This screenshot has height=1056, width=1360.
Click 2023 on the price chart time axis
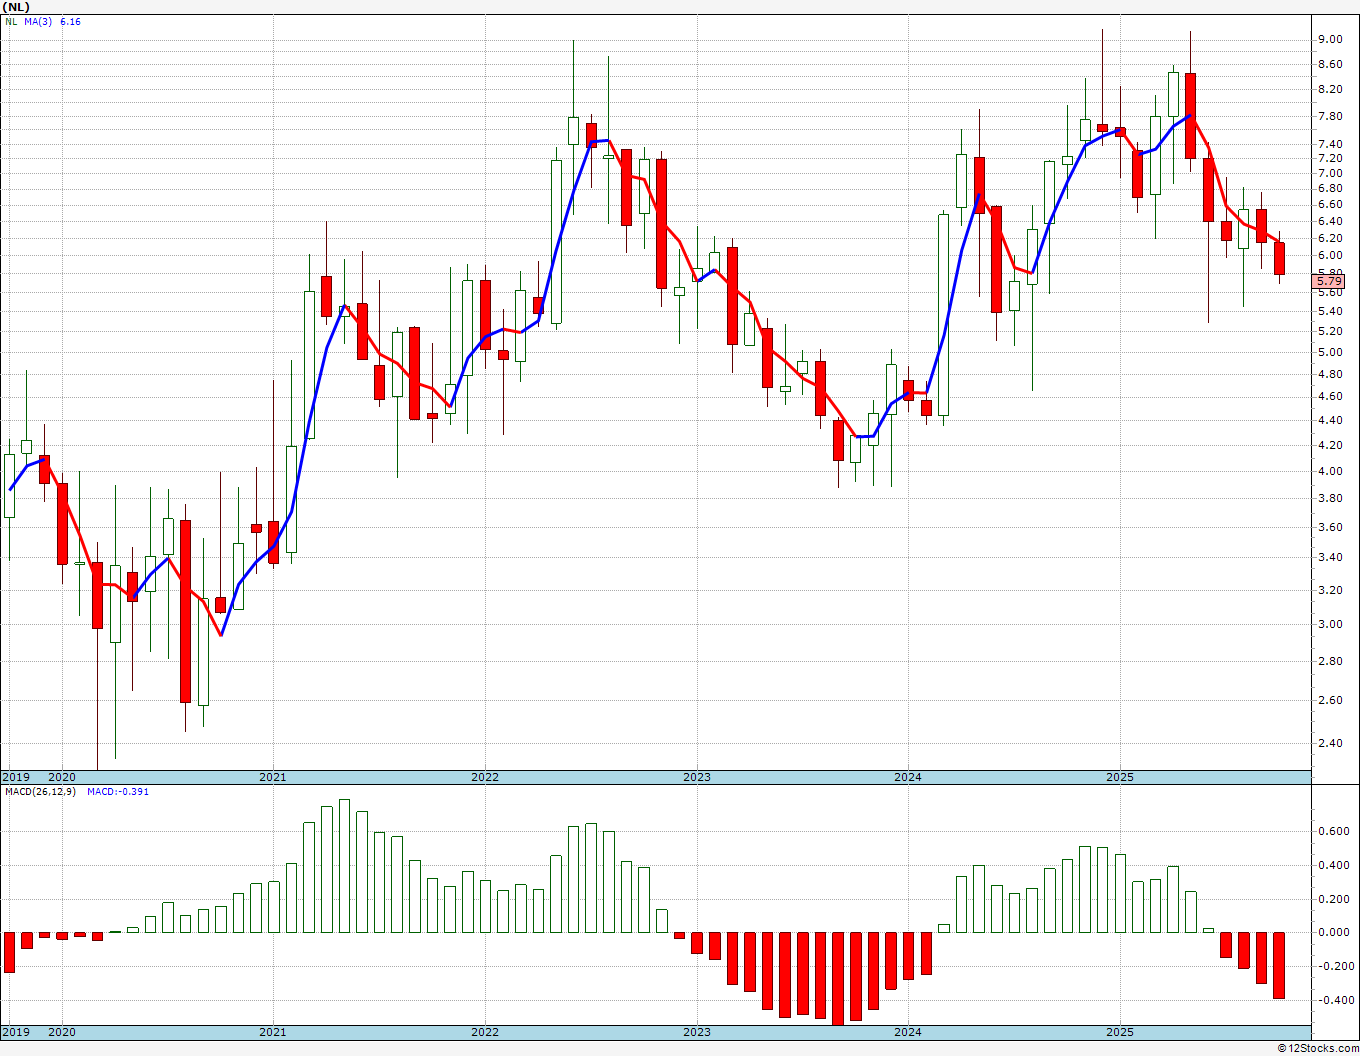tap(697, 777)
